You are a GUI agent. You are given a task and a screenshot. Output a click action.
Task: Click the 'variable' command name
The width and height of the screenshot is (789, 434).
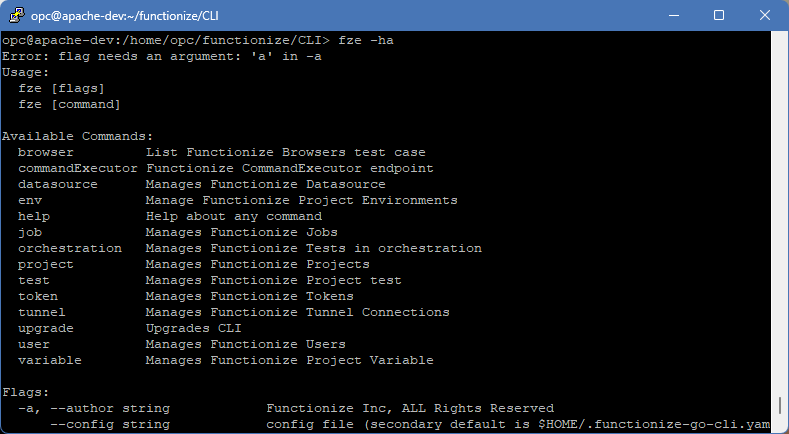coord(49,360)
